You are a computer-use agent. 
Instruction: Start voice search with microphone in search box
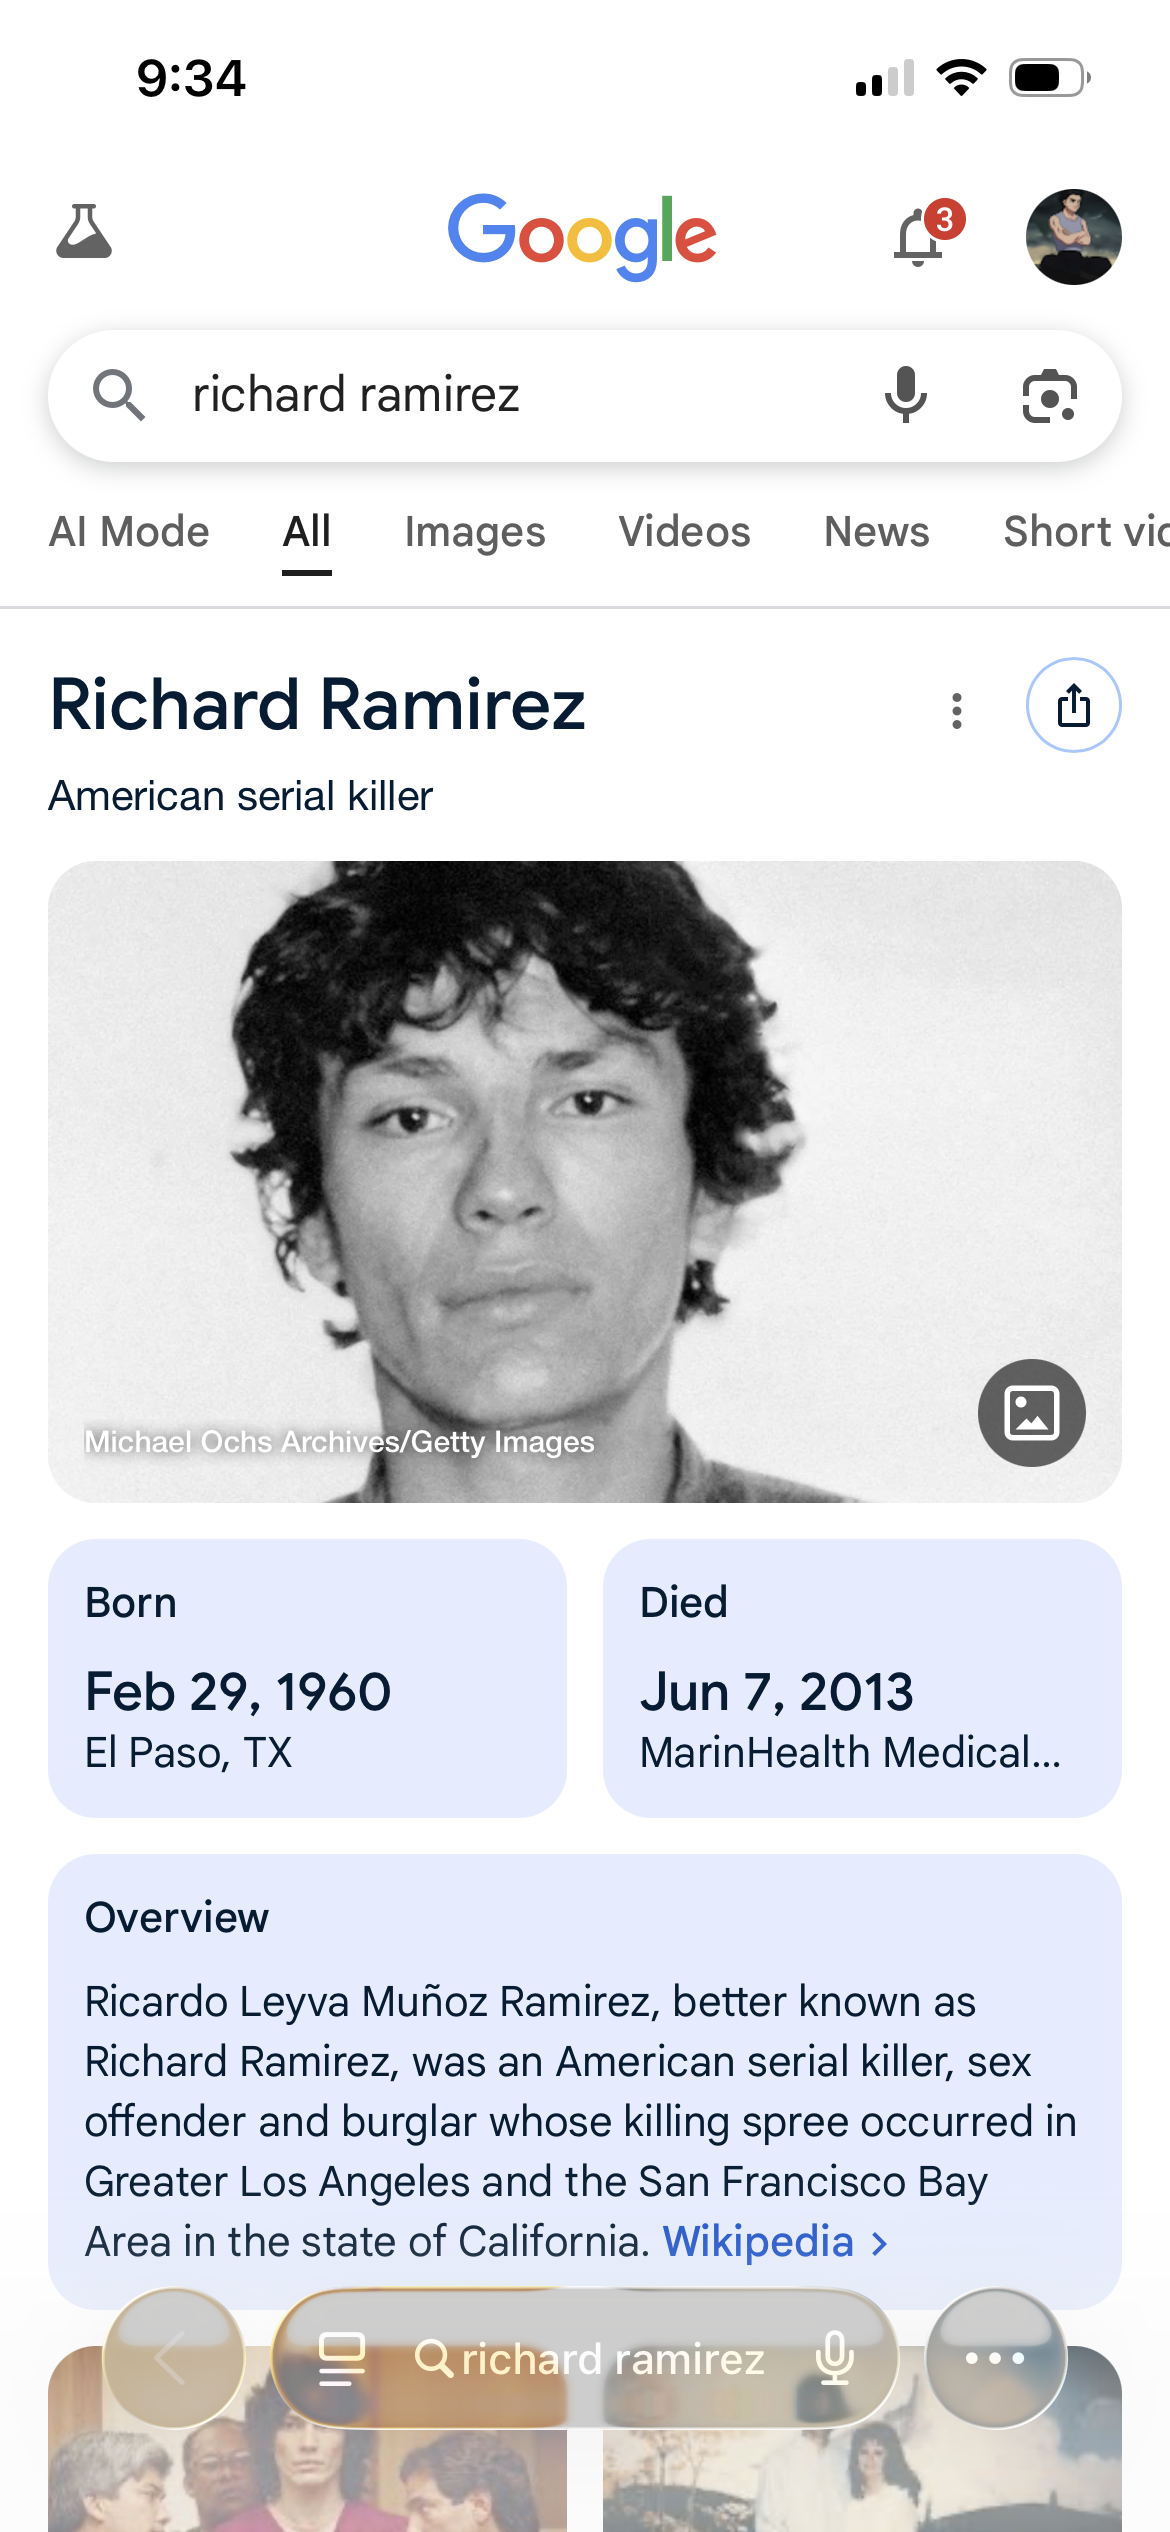[x=905, y=395]
